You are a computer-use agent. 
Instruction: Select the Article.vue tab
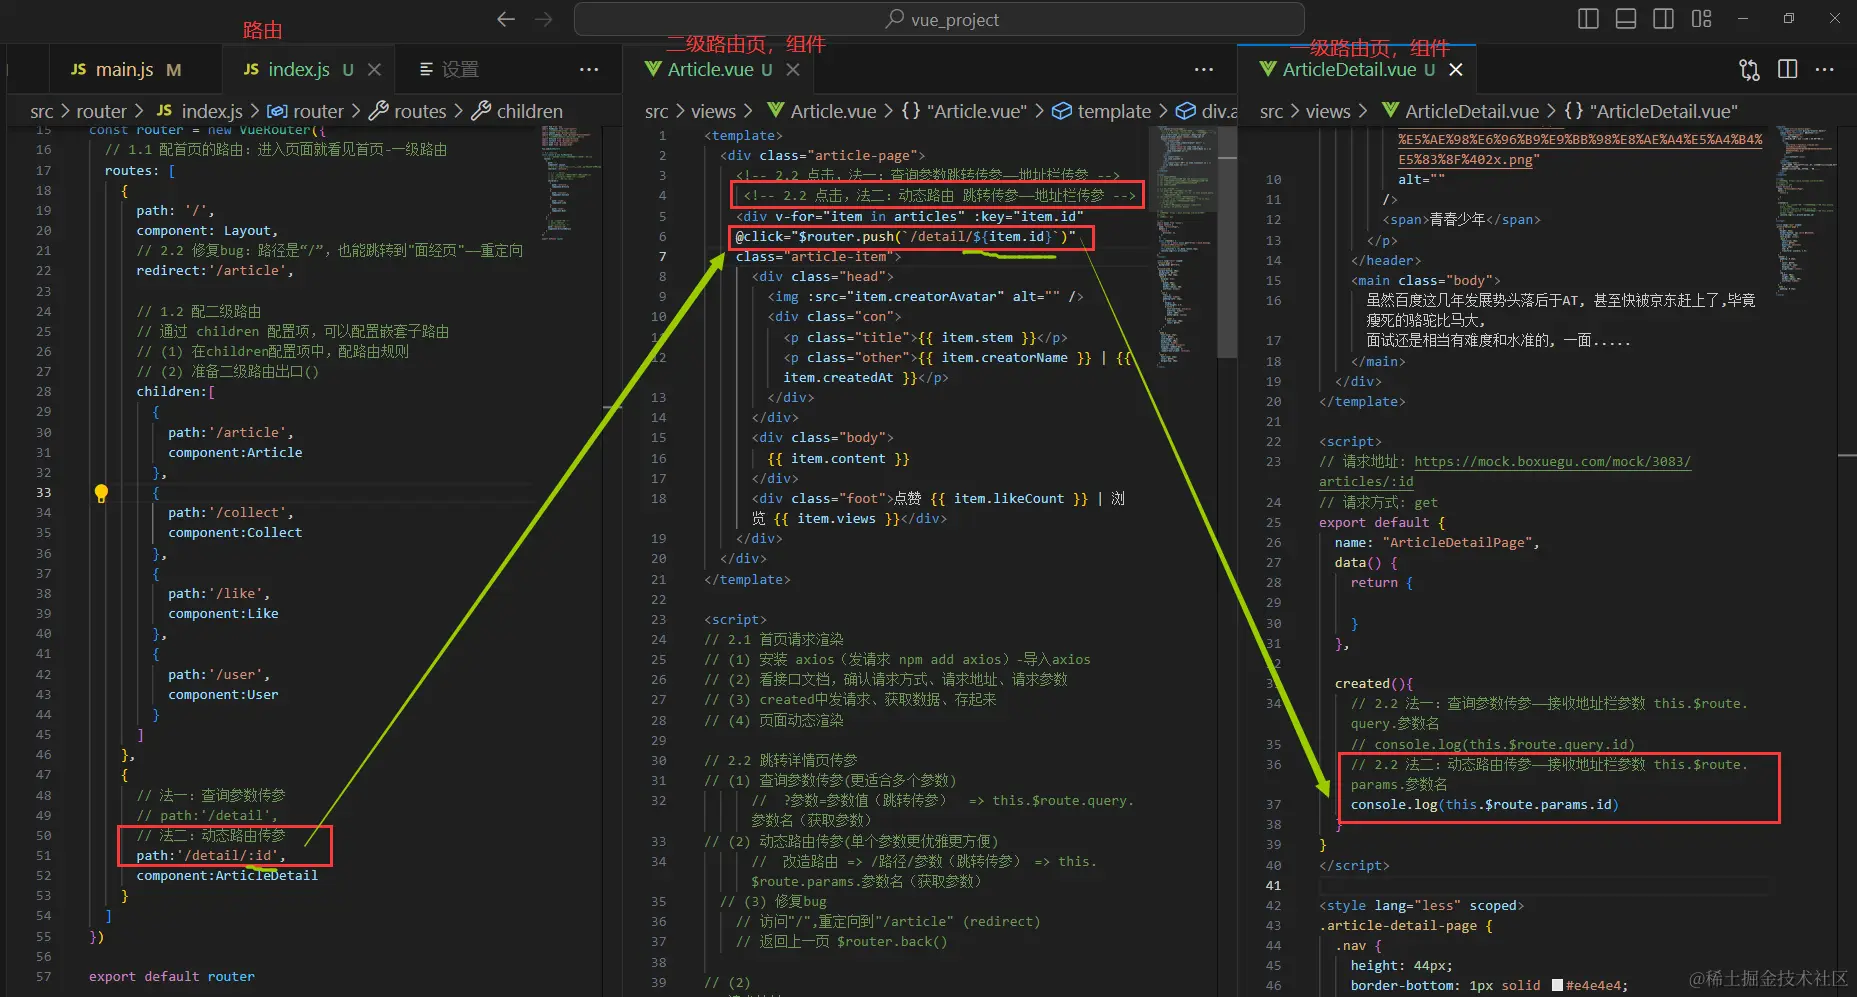pos(710,69)
